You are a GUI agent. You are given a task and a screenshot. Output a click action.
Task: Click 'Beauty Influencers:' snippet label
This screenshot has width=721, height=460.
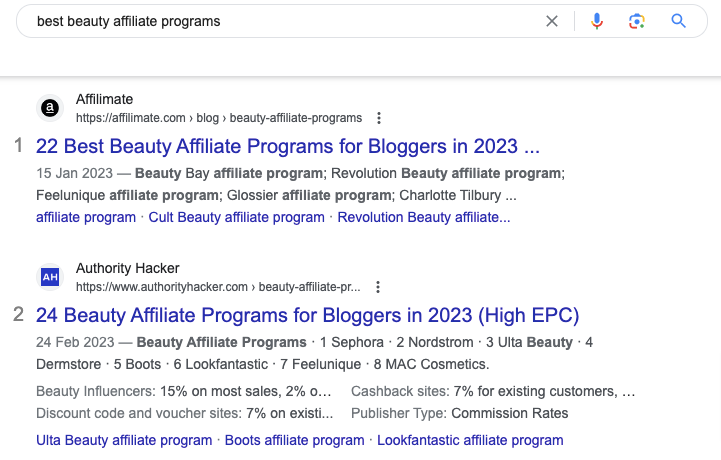coord(96,391)
